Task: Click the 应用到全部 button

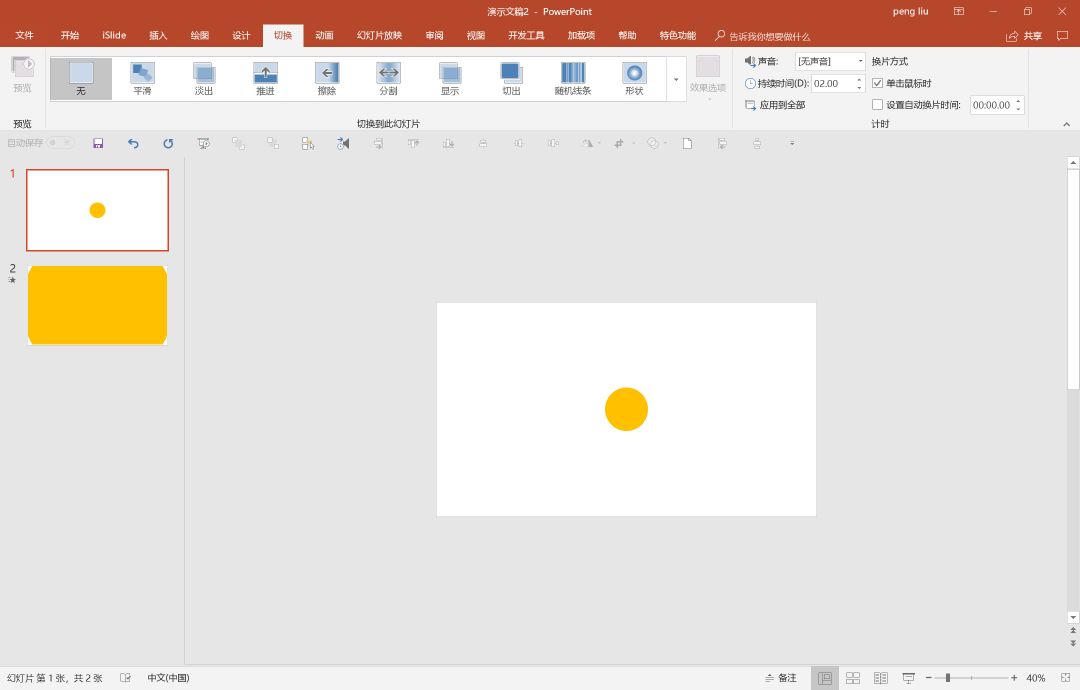Action: point(775,105)
